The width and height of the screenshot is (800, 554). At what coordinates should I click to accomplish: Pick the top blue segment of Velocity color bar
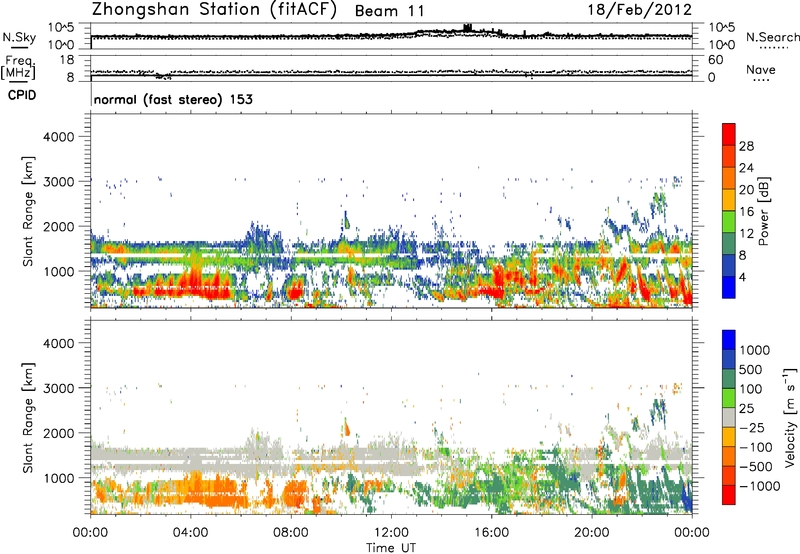(729, 340)
